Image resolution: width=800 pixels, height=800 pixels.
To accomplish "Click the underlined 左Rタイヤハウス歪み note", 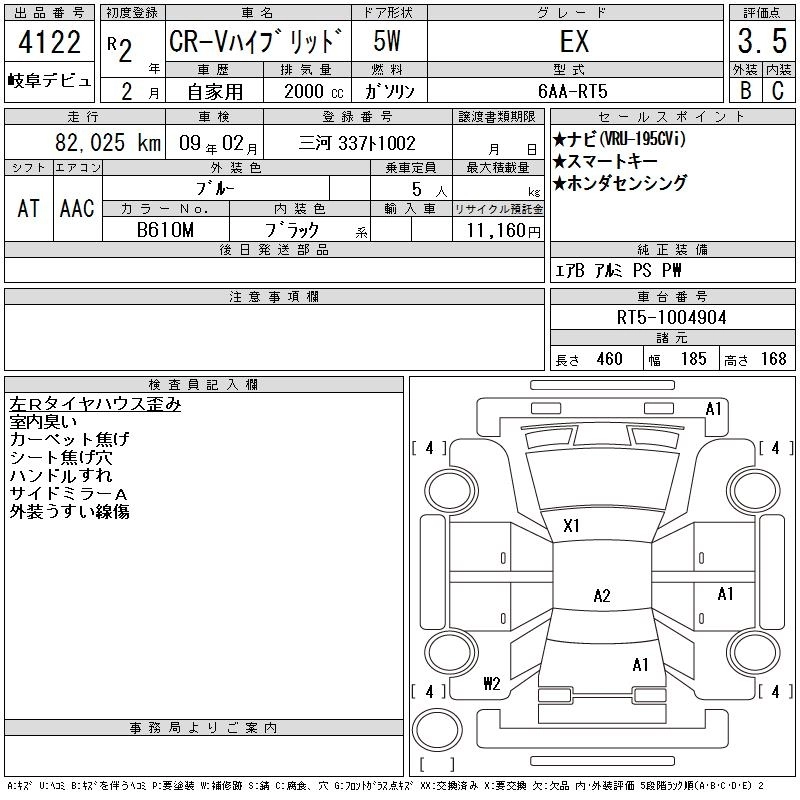I will point(95,404).
